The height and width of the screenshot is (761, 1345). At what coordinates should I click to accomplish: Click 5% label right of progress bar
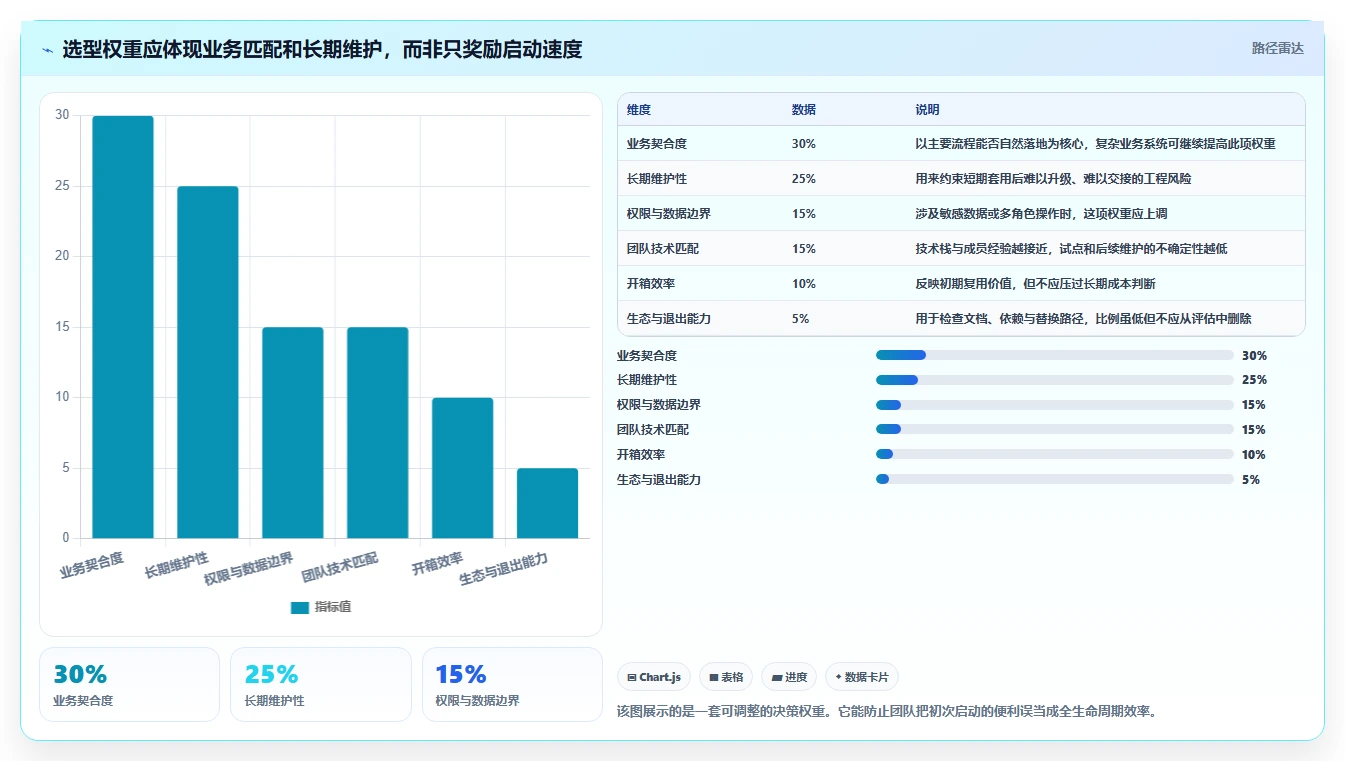click(x=1251, y=479)
